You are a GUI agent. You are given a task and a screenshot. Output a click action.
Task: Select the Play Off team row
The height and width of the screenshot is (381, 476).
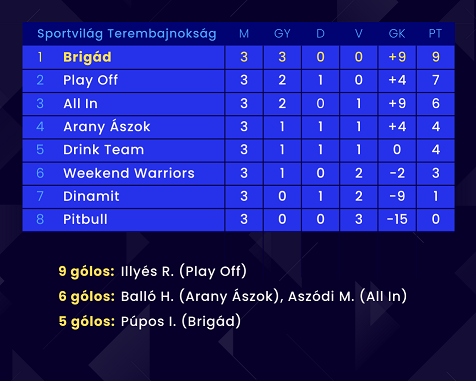[x=238, y=80]
